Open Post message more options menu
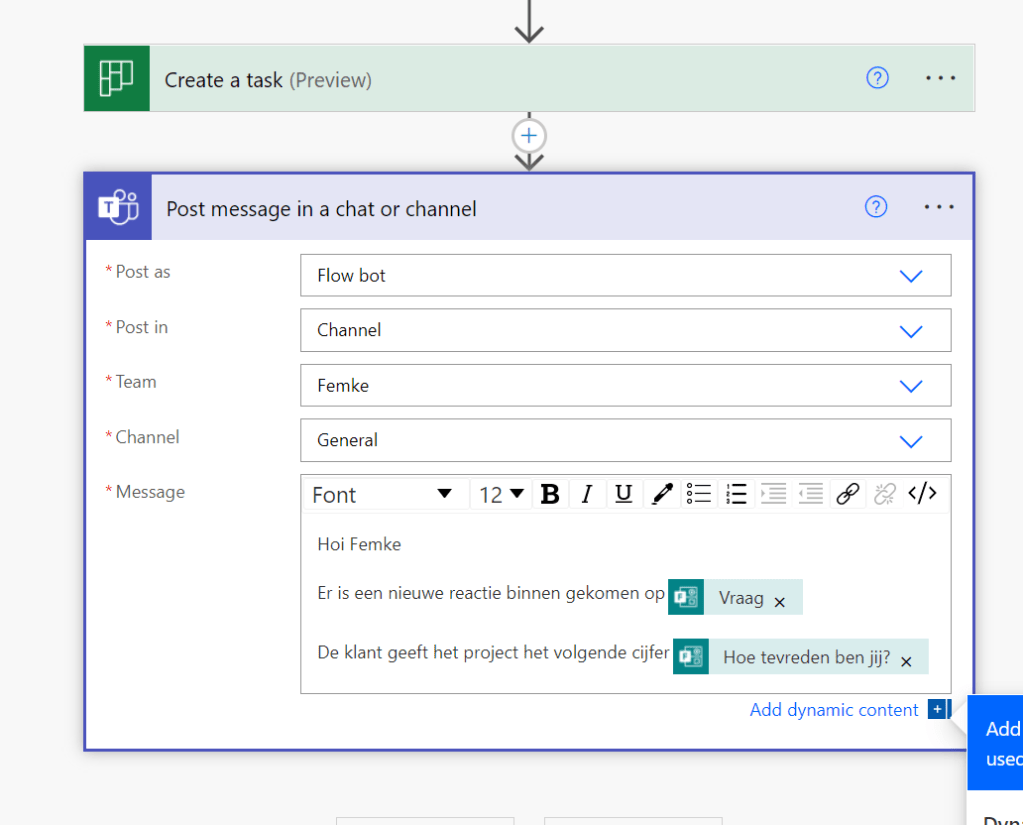The width and height of the screenshot is (1023, 825). tap(939, 207)
